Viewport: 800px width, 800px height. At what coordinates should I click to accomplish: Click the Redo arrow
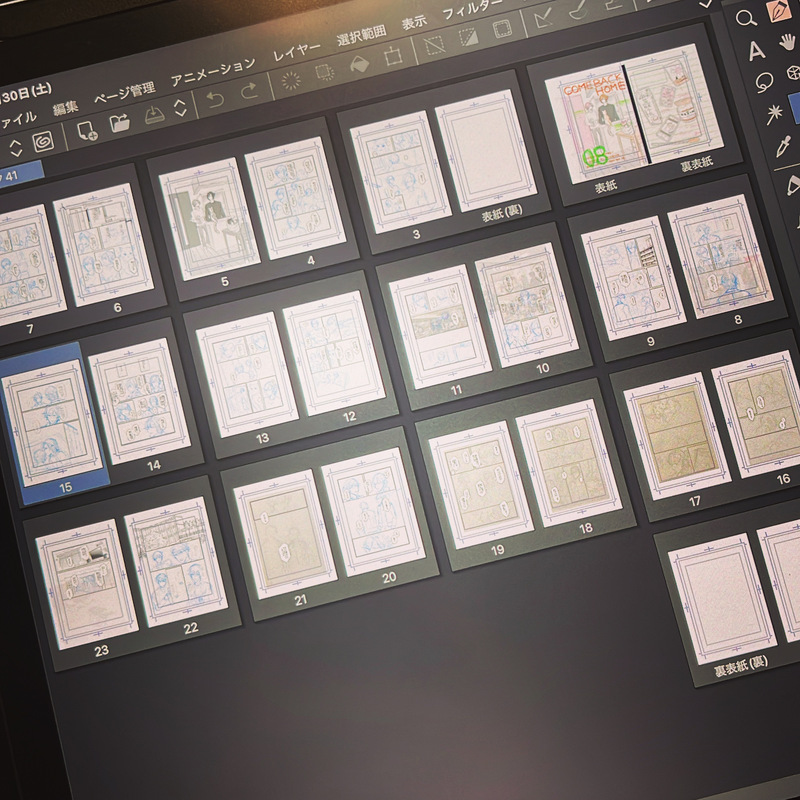pyautogui.click(x=249, y=91)
